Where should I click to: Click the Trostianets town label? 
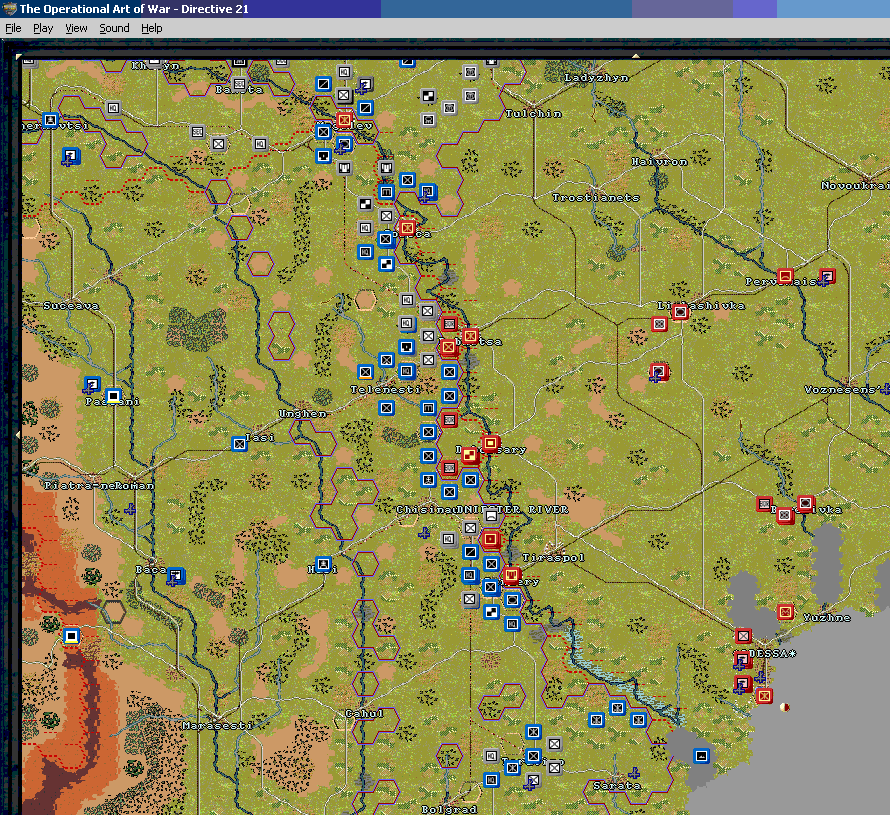[x=596, y=198]
